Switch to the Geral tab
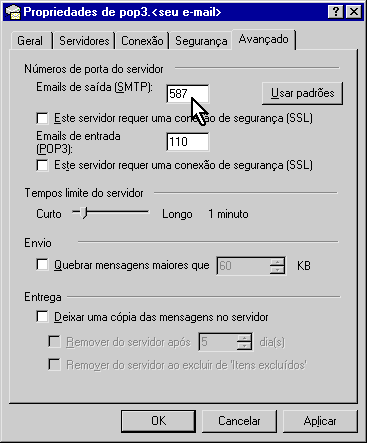 point(30,41)
